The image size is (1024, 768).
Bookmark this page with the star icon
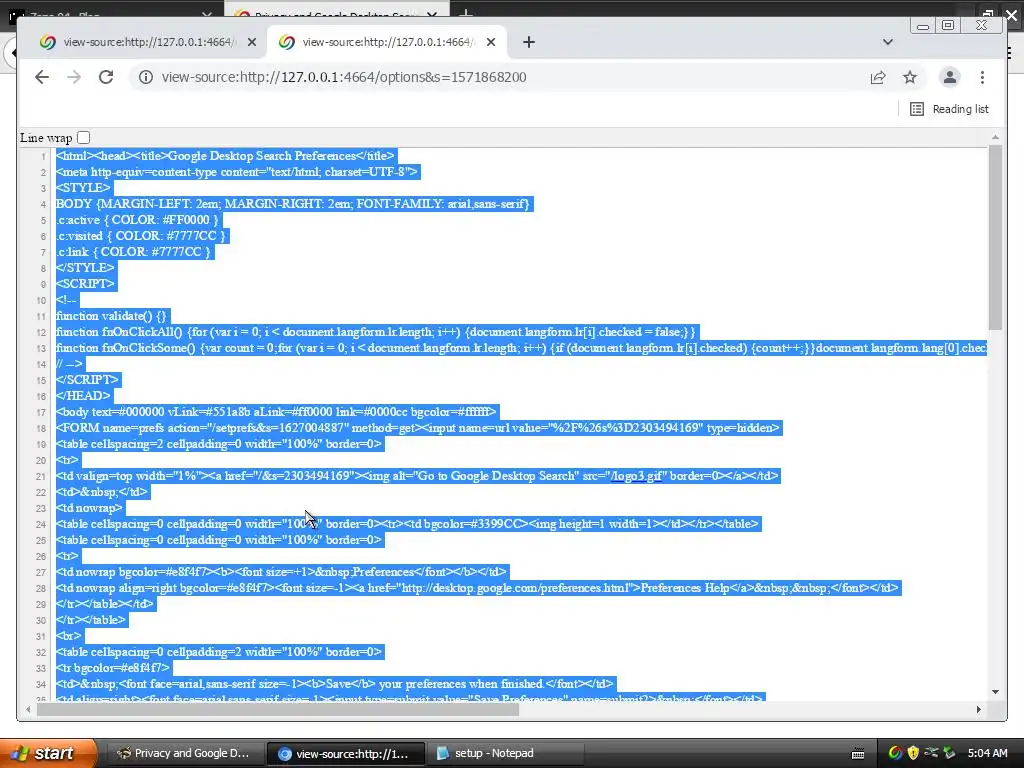click(x=910, y=77)
